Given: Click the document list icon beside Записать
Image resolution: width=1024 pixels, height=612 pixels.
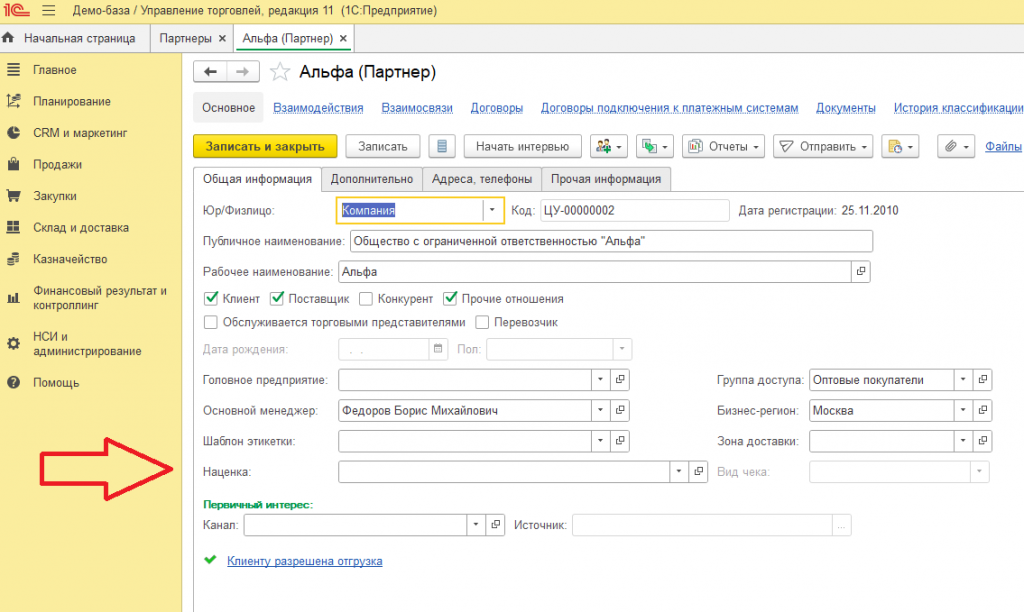Looking at the screenshot, I should click(442, 146).
